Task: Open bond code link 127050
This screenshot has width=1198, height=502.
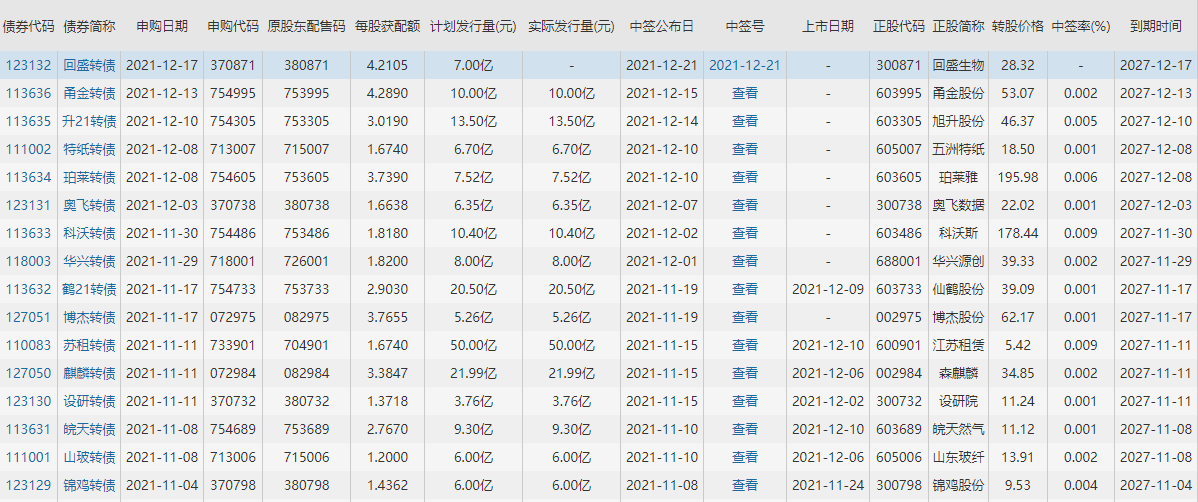Action: 28,373
